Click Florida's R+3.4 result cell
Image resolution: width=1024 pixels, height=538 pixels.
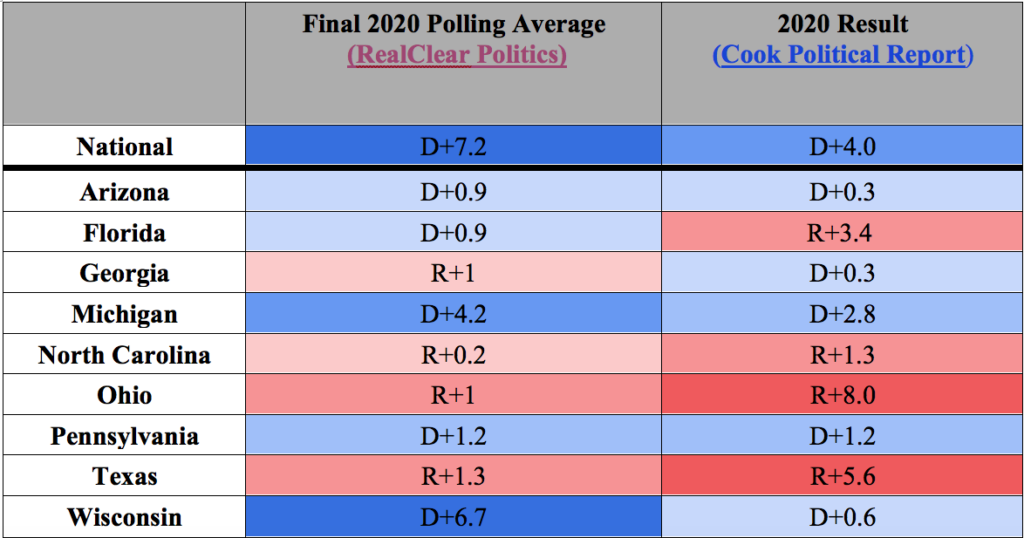[x=842, y=232]
